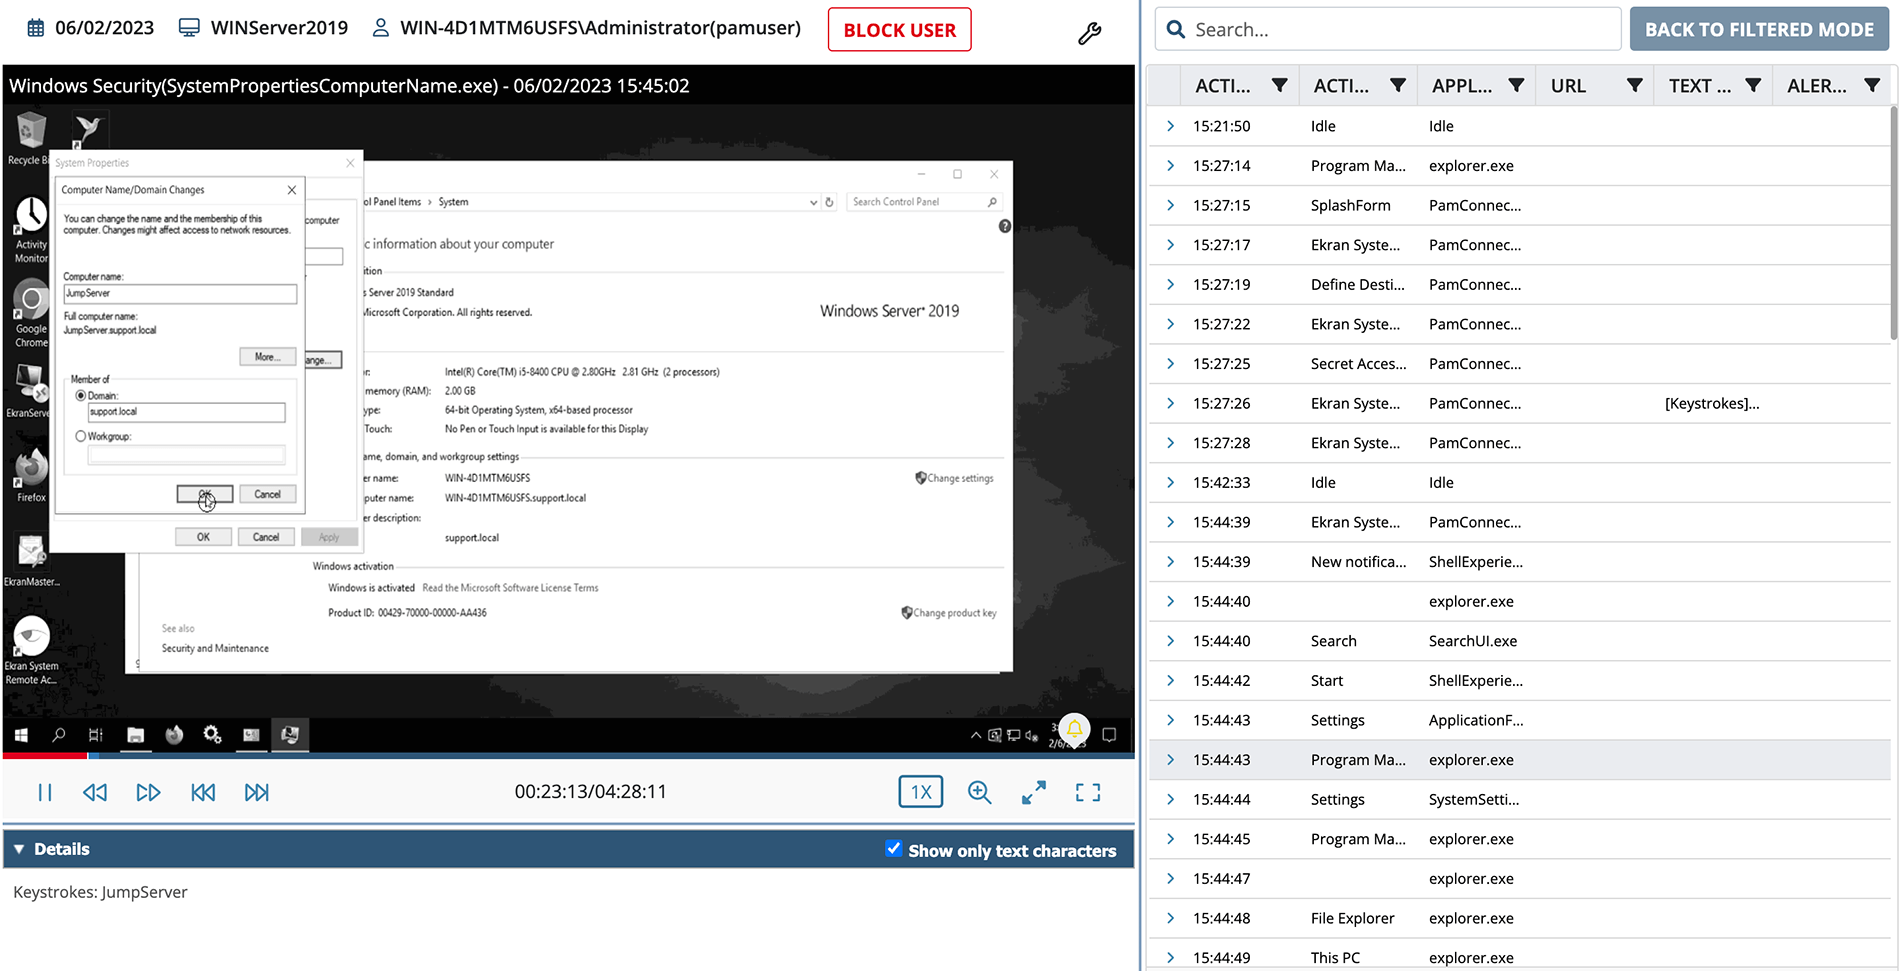Click the search icon in the recorded taskbar
1900x971 pixels.
(59, 735)
